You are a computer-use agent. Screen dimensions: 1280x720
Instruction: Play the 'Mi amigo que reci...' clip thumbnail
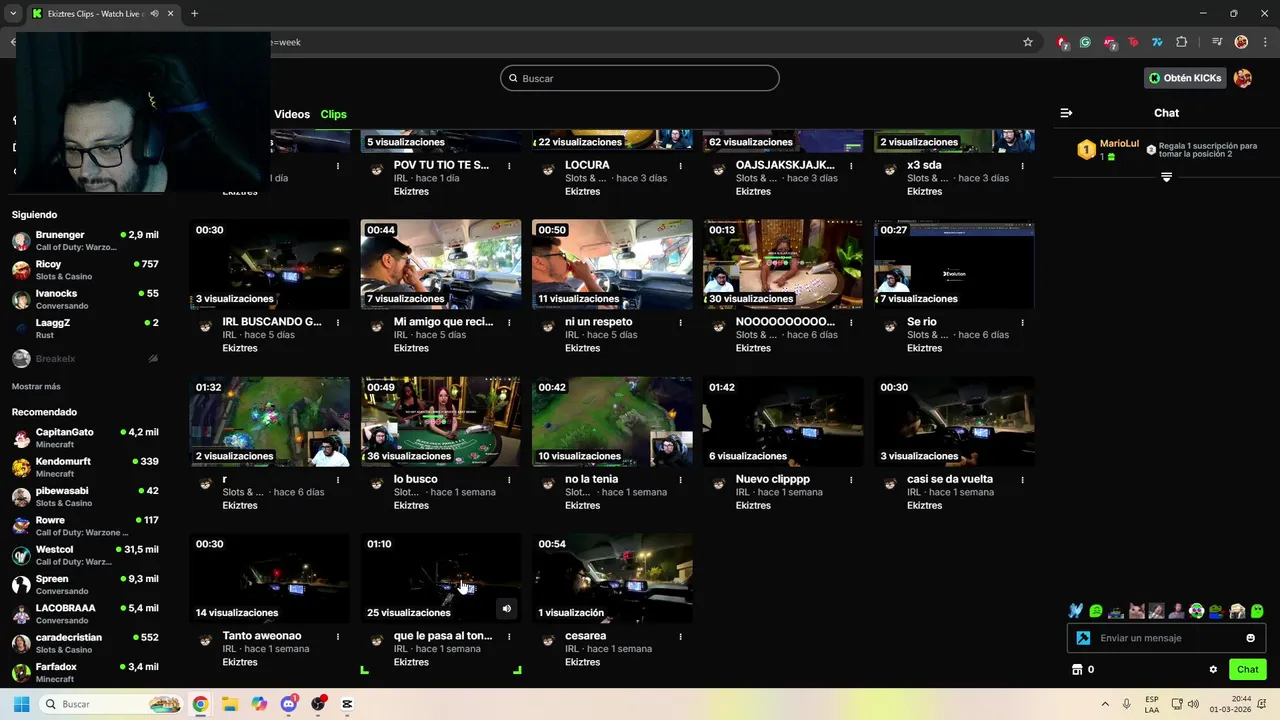point(441,265)
